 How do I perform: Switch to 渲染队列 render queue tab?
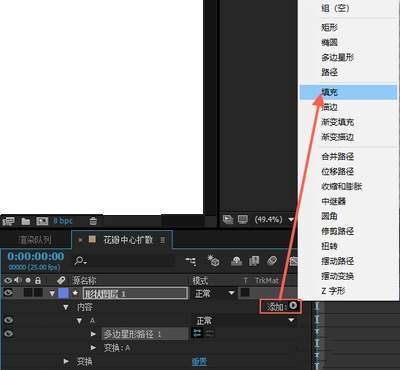coord(35,240)
